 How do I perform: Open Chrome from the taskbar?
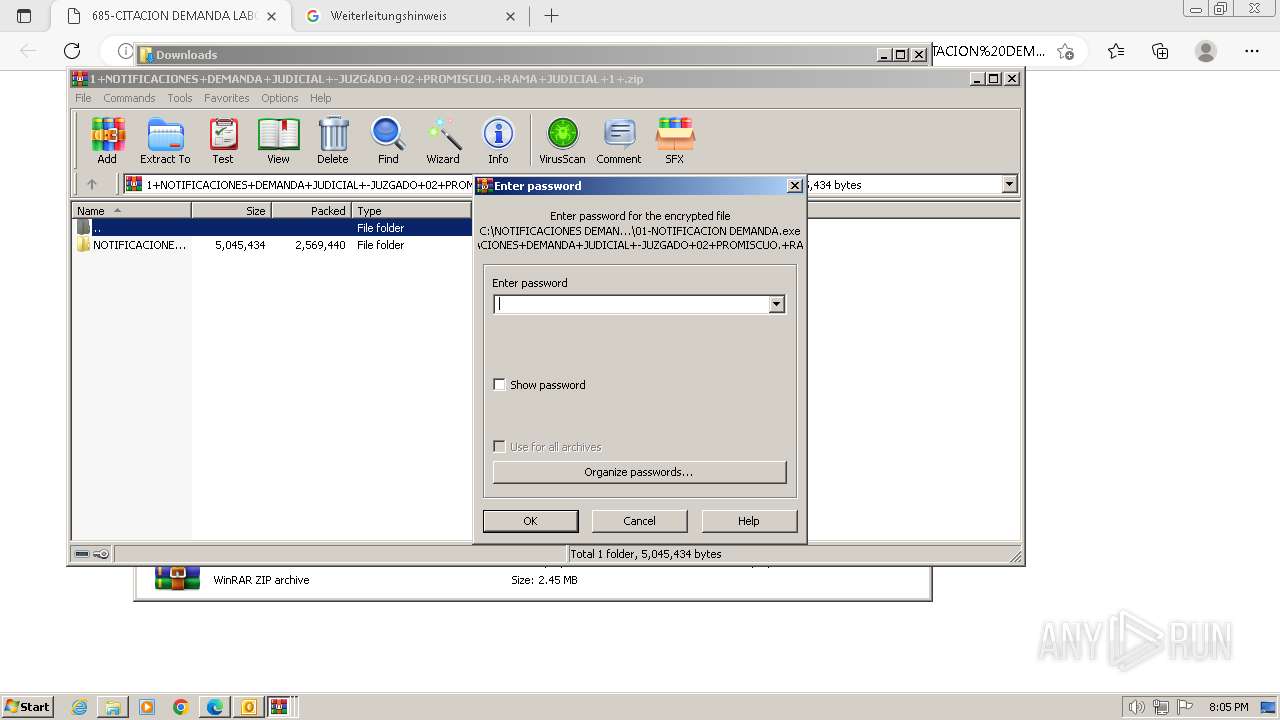click(x=181, y=707)
